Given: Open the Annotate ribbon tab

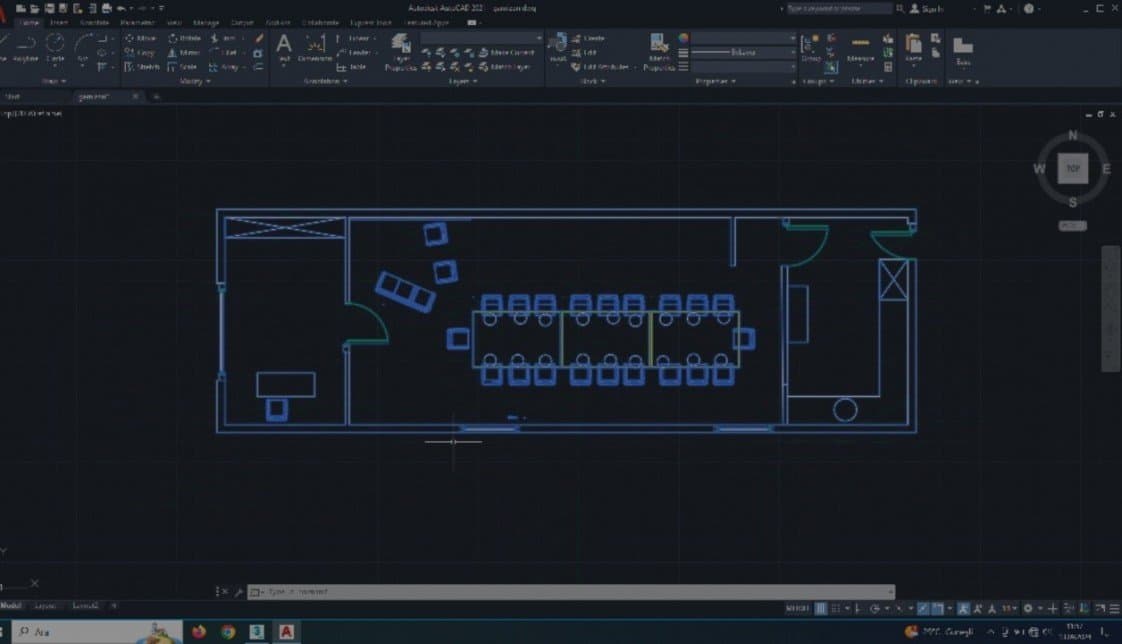Looking at the screenshot, I should 94,23.
